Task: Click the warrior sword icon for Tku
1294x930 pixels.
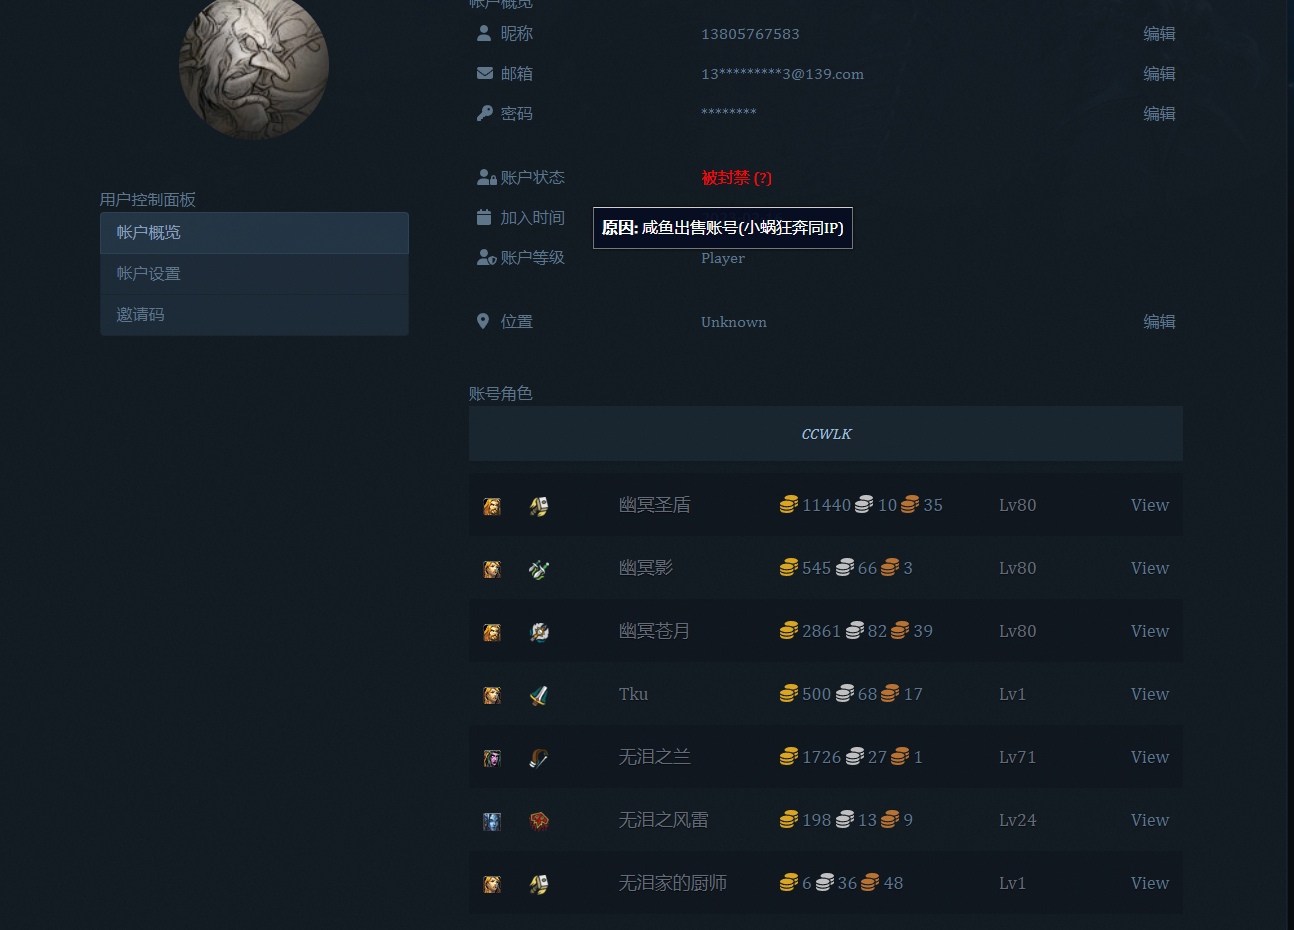Action: pos(539,695)
